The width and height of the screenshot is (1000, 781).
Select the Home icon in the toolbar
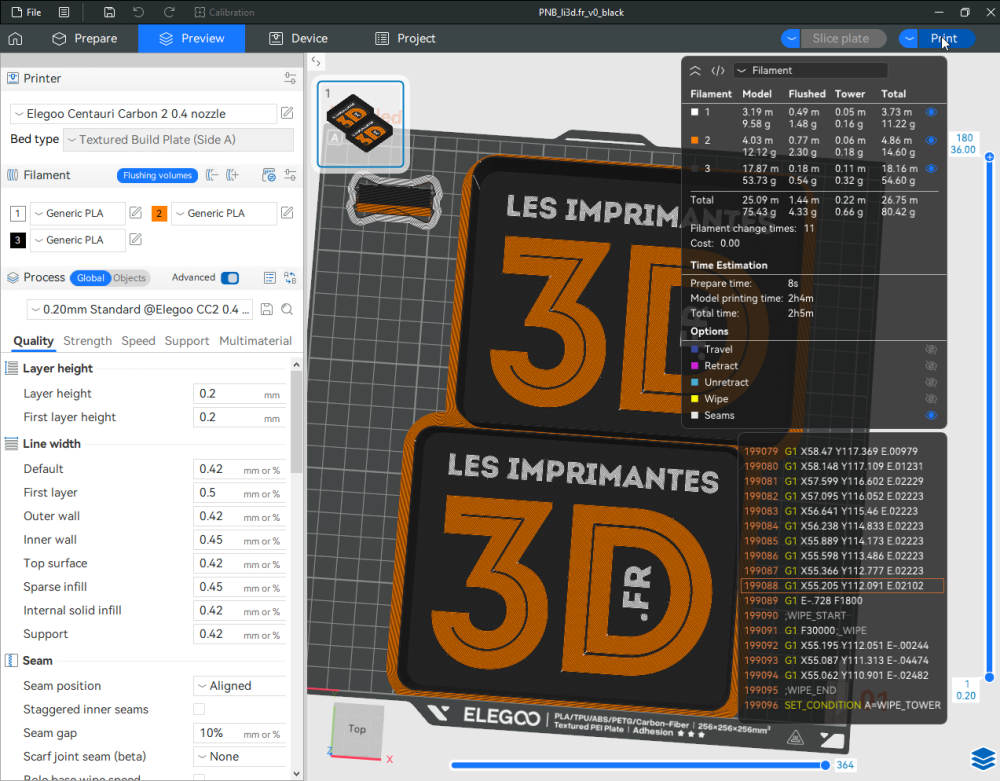[x=14, y=38]
